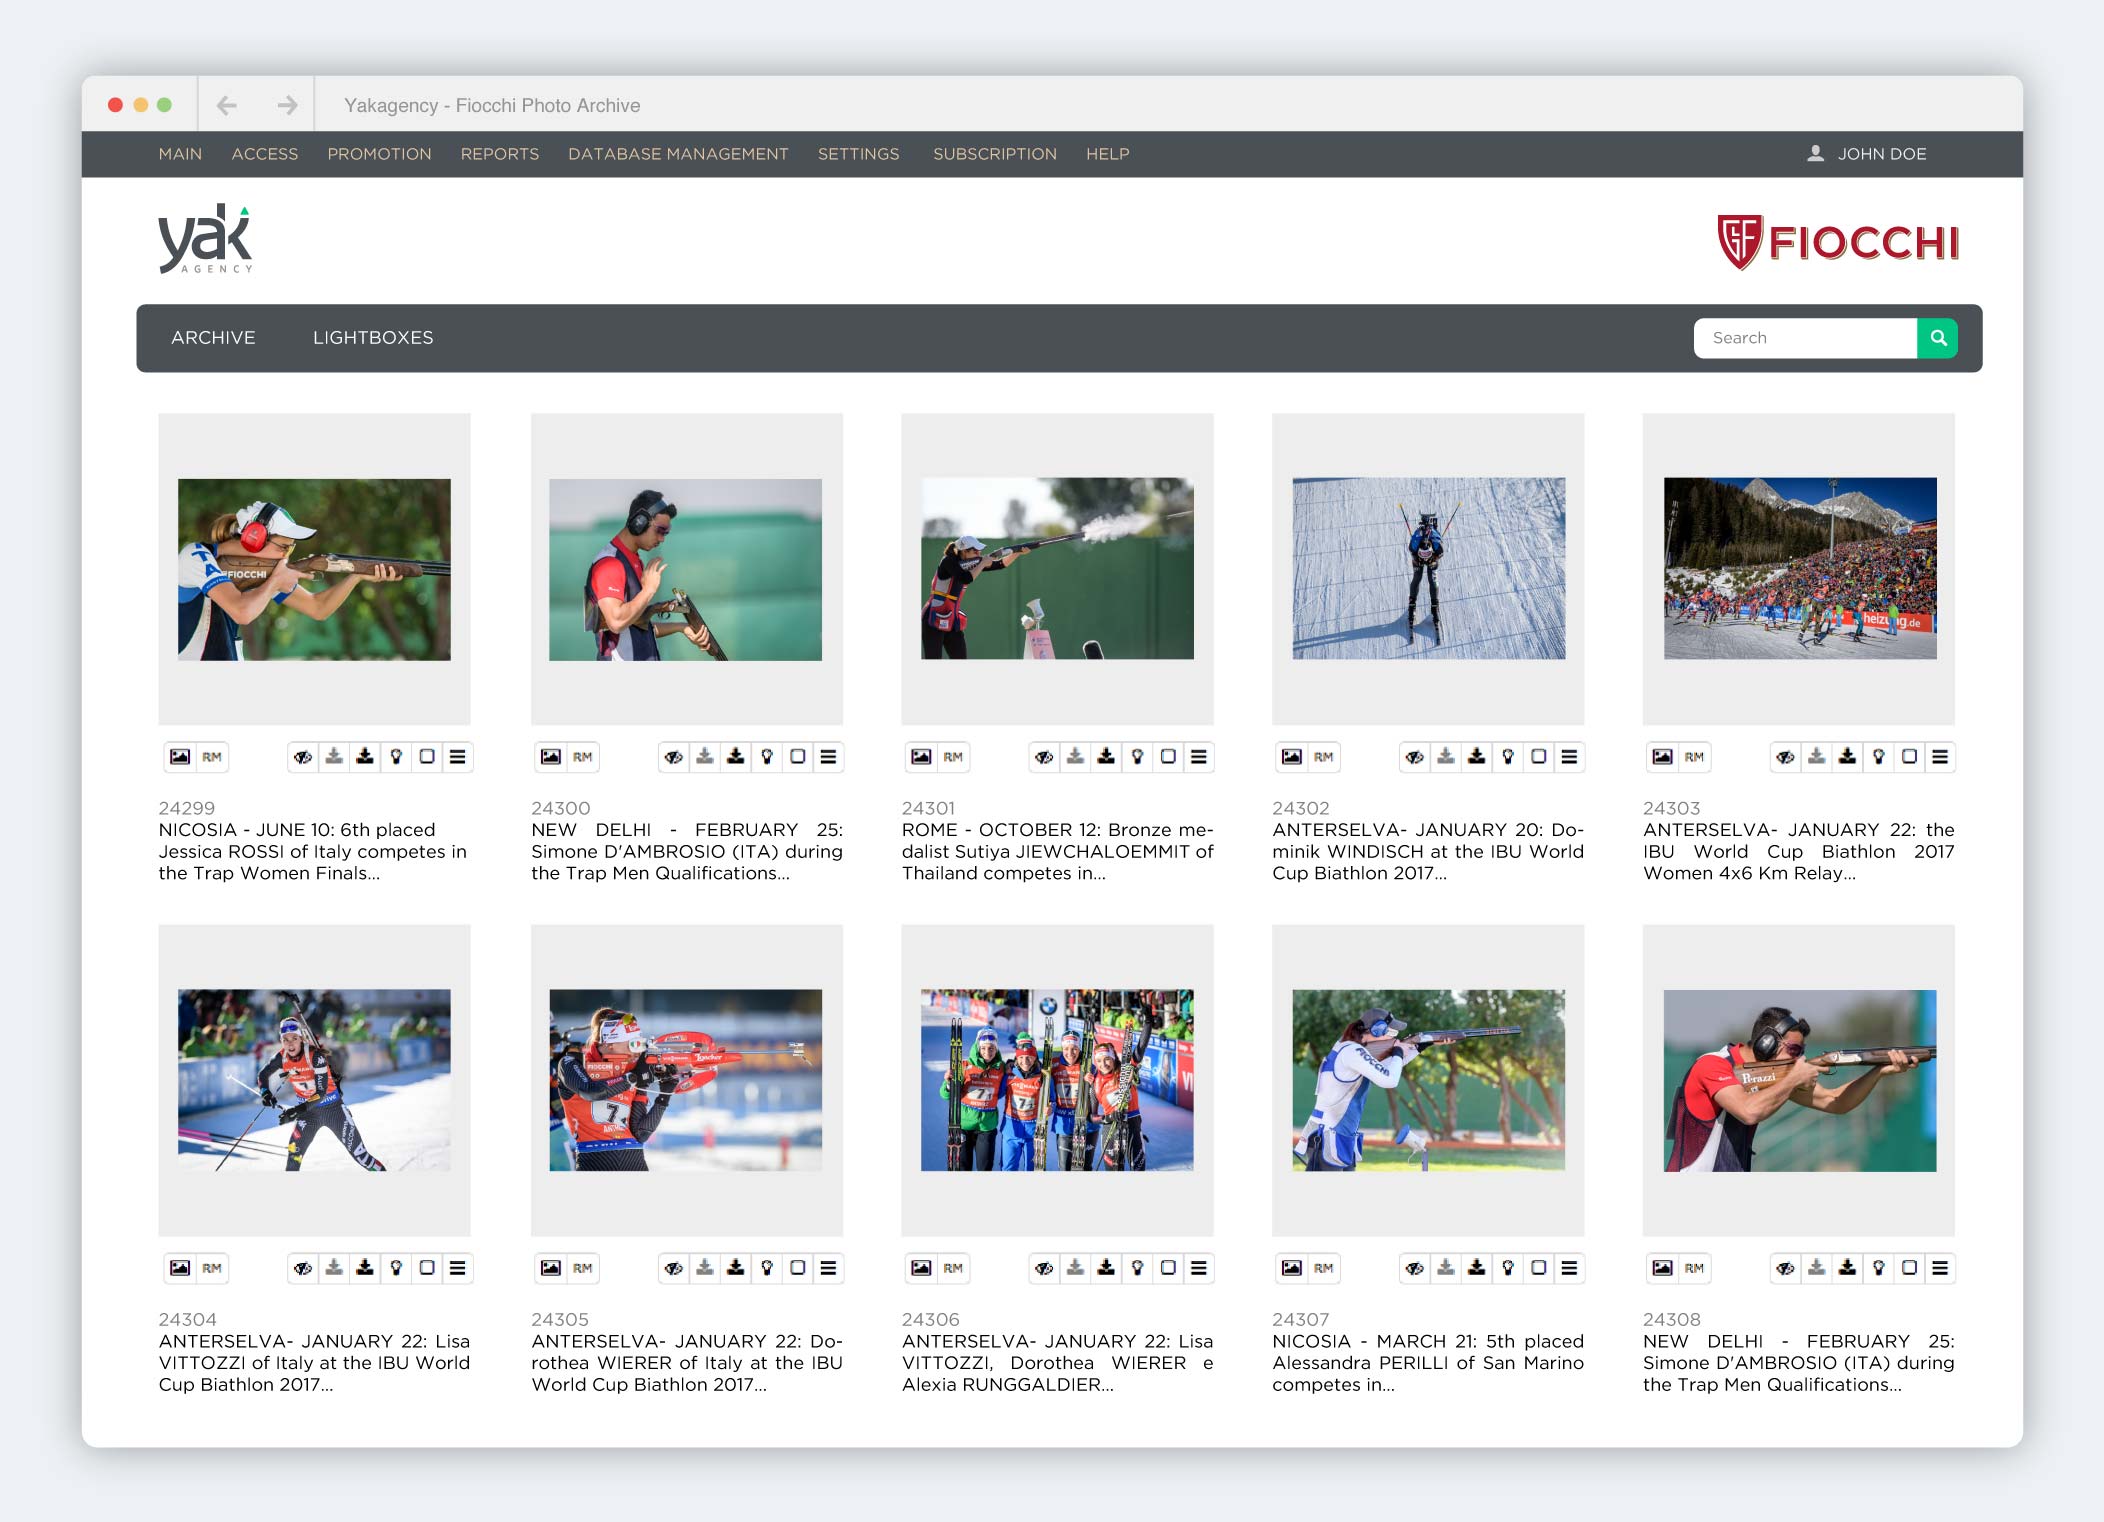The image size is (2104, 1522).
Task: Click the RM badge under photo 24301
Action: [x=953, y=757]
